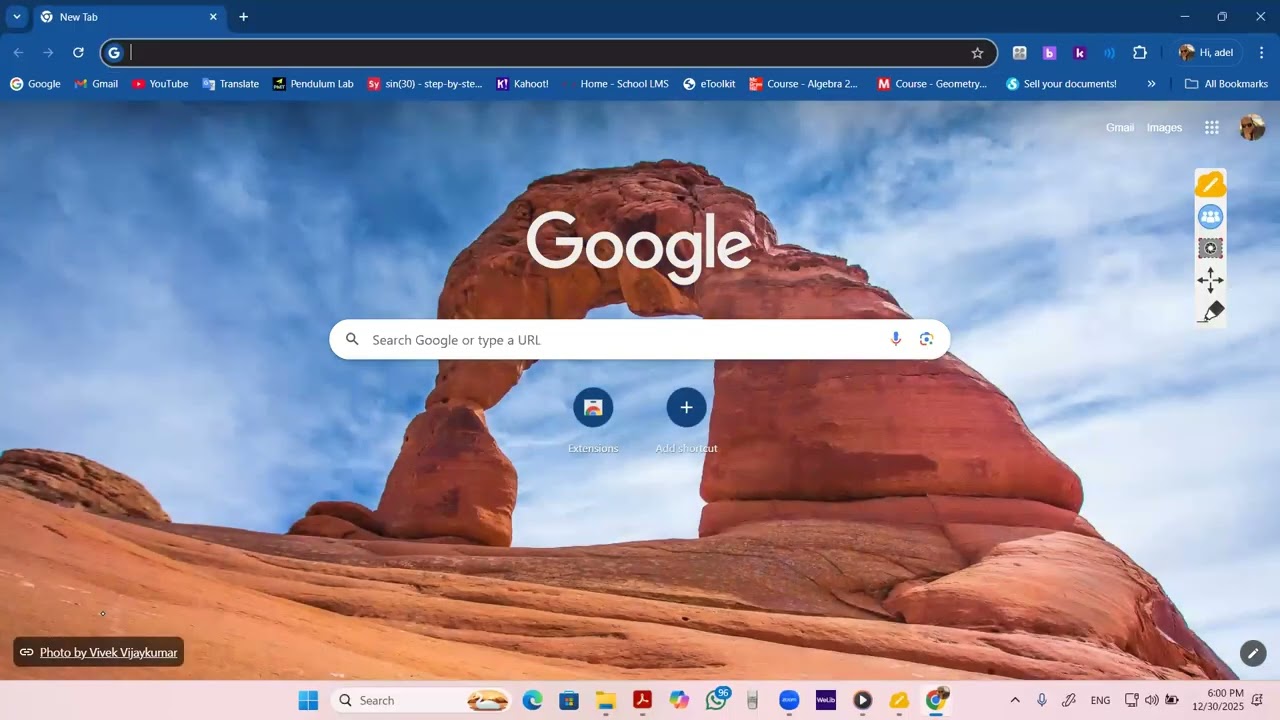Click the blue sound waves extension icon
The height and width of the screenshot is (720, 1280).
(1109, 53)
